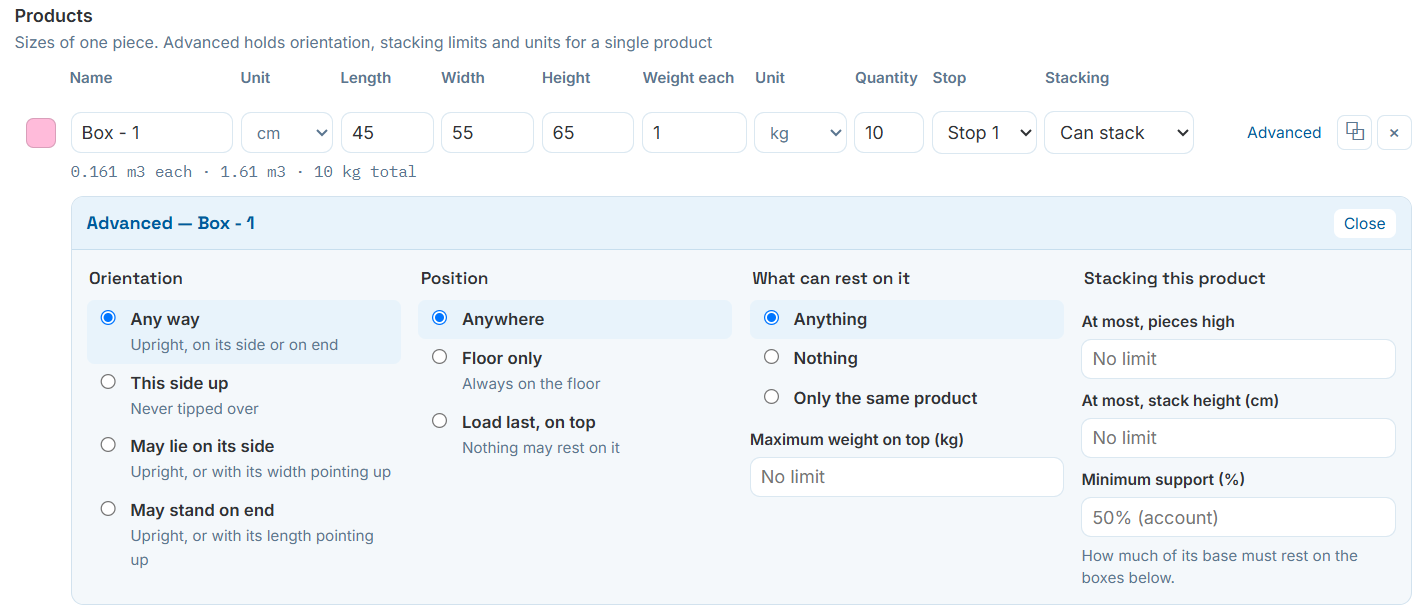Open the Can stack dropdown
The height and width of the screenshot is (608, 1428).
[x=1119, y=132]
